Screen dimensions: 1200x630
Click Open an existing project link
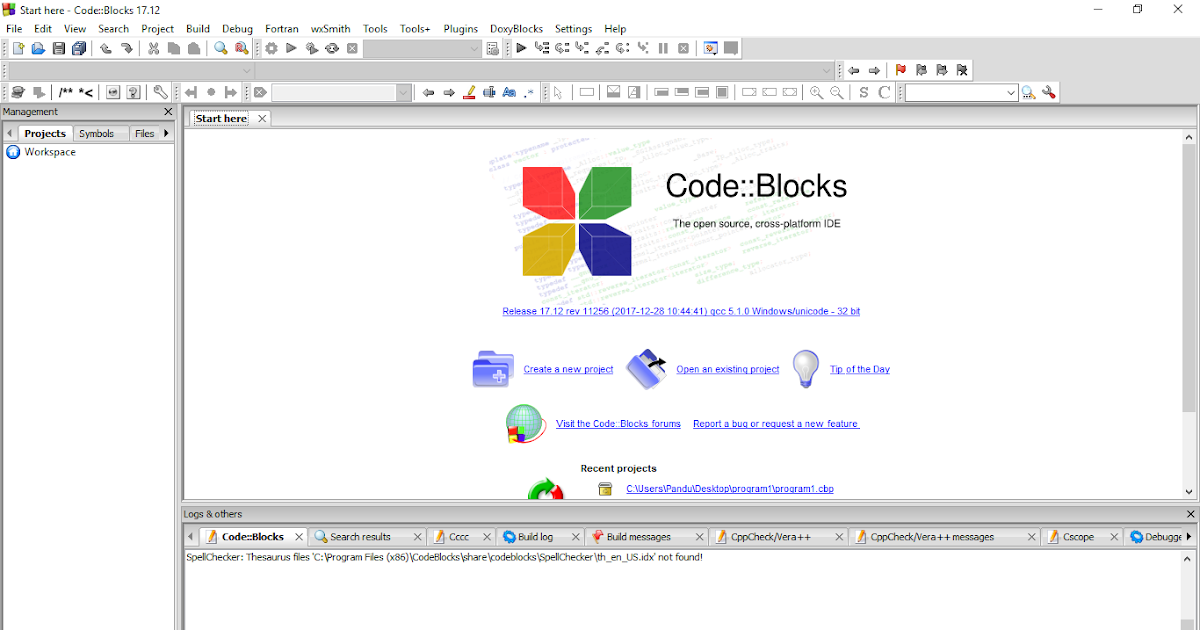[x=728, y=369]
